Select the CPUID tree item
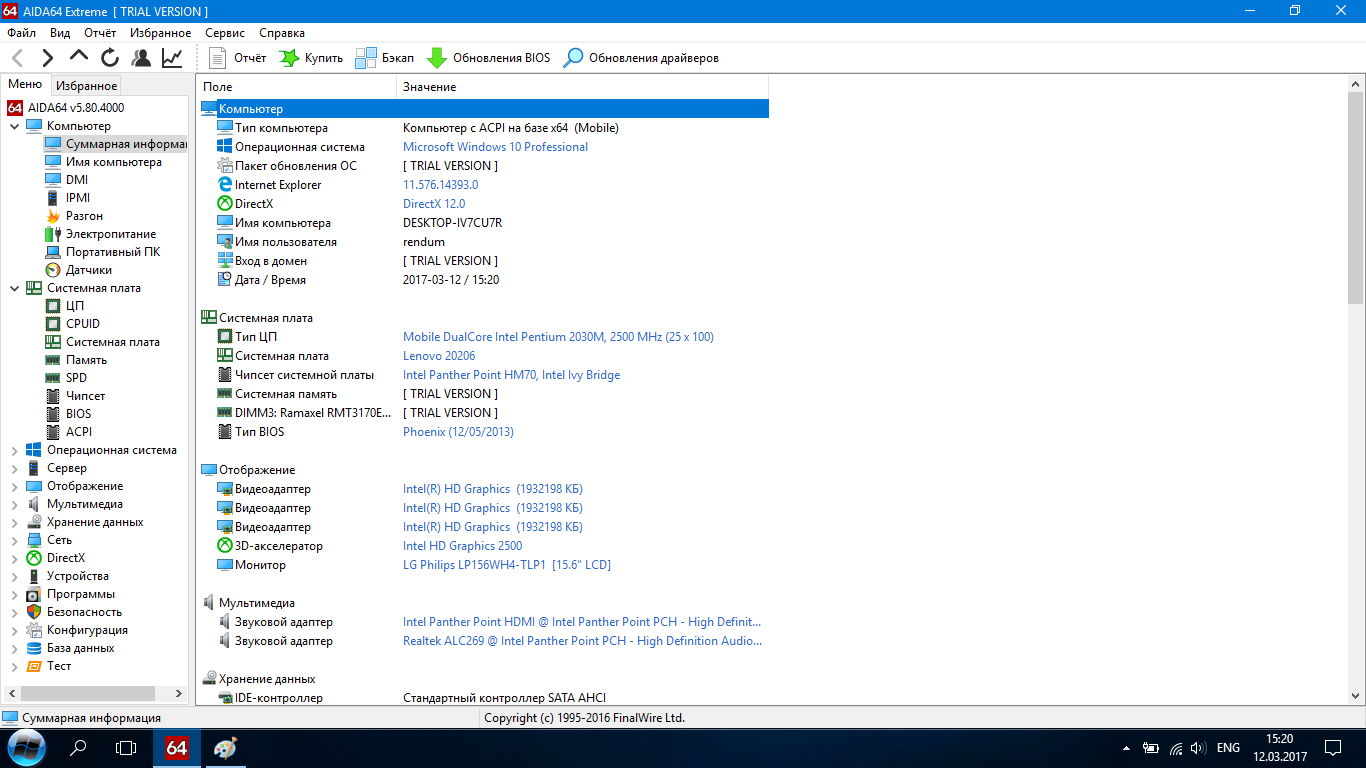 (x=83, y=324)
